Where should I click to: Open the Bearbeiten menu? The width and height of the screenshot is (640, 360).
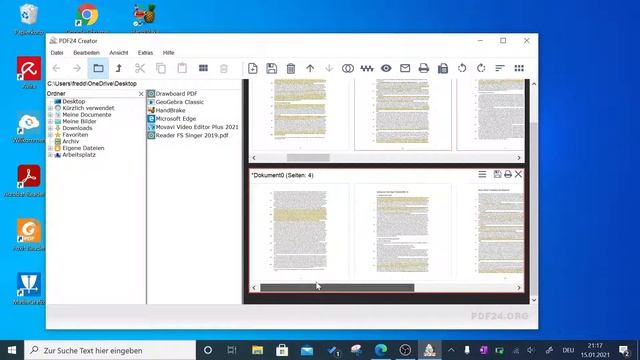pyautogui.click(x=86, y=53)
